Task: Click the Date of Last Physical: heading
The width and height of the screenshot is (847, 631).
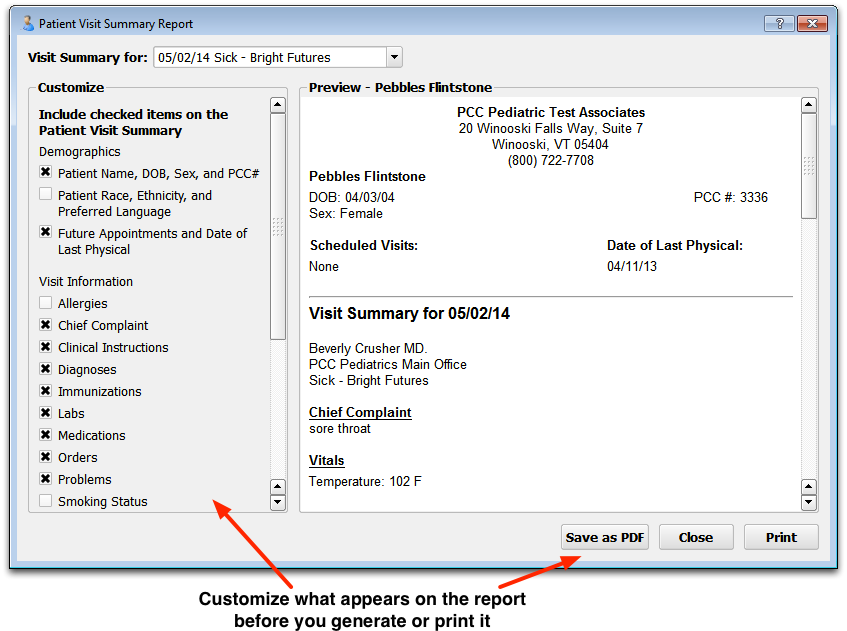Action: click(x=675, y=245)
